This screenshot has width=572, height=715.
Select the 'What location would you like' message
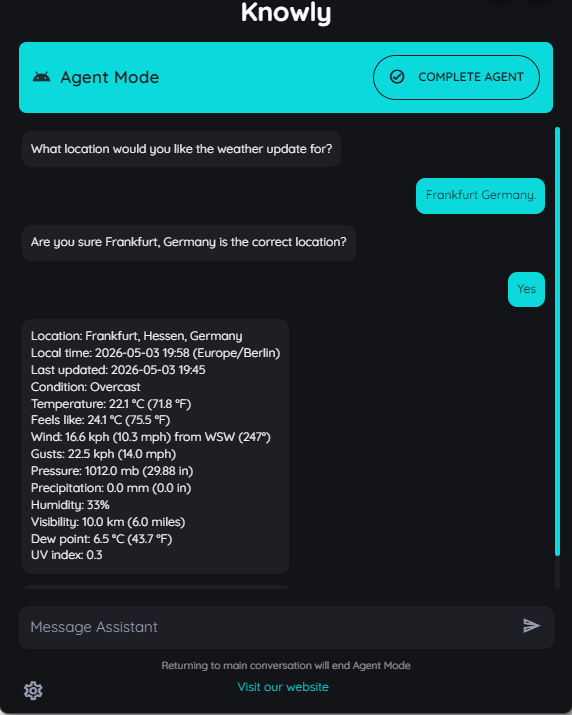coord(181,149)
